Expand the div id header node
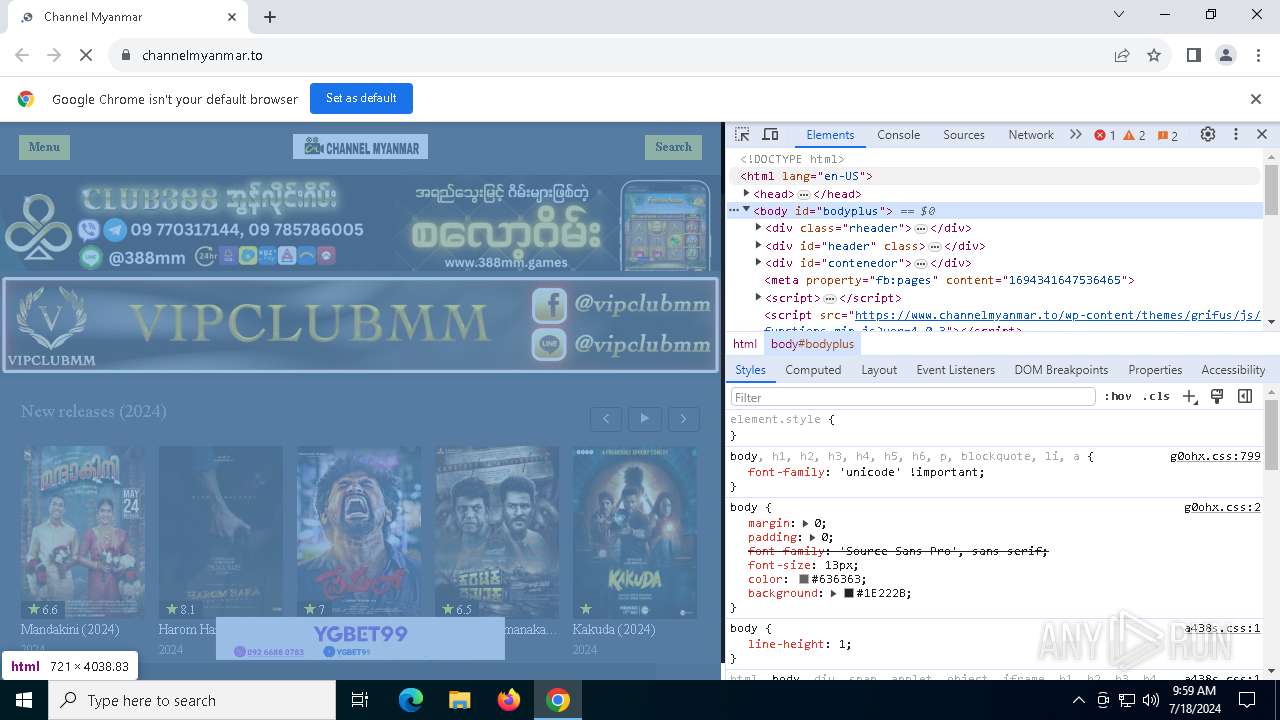 (x=758, y=245)
